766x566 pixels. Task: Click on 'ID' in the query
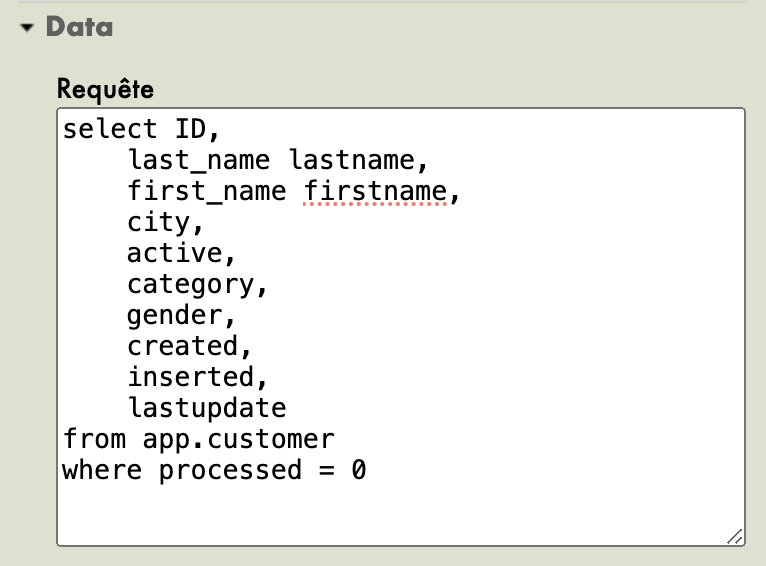pos(190,129)
